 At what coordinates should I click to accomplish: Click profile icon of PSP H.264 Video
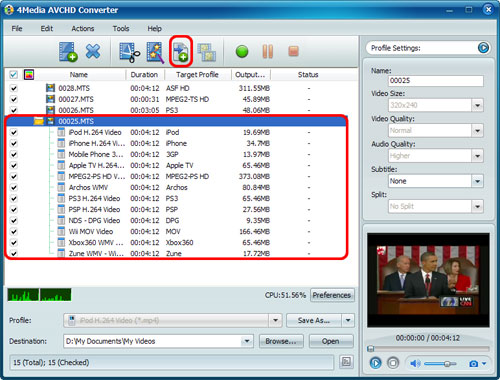tap(61, 209)
